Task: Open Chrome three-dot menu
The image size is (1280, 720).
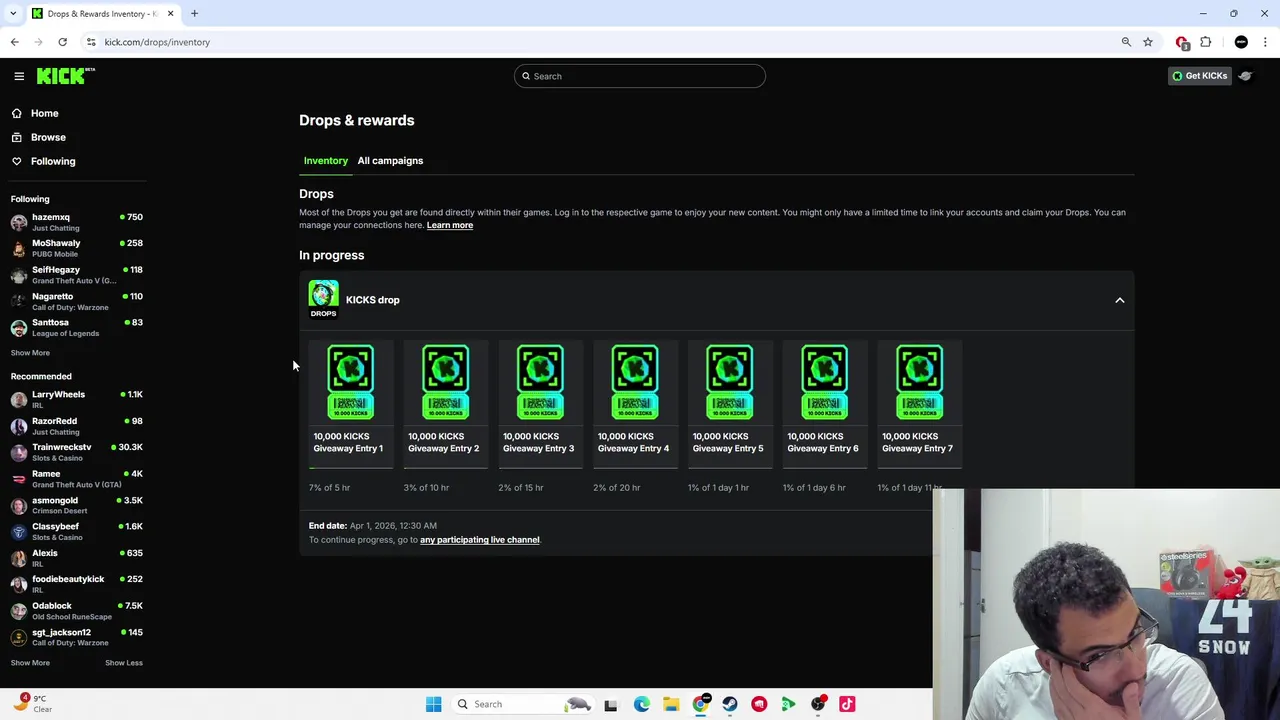Action: coord(1265,42)
